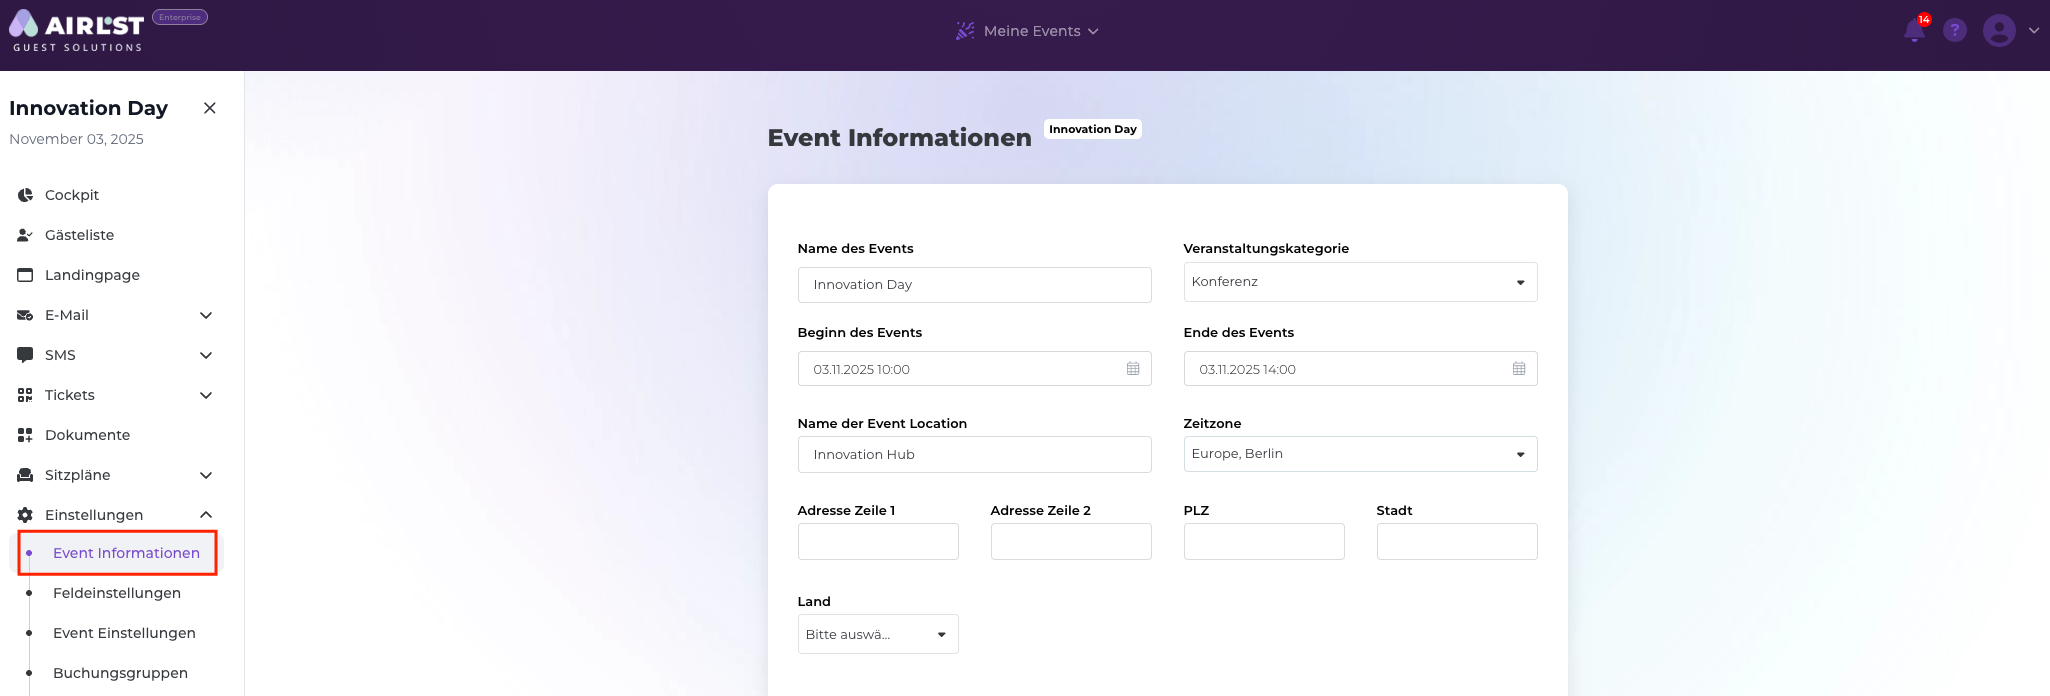Image resolution: width=2050 pixels, height=696 pixels.
Task: Click the notification bell icon
Action: pyautogui.click(x=1914, y=31)
